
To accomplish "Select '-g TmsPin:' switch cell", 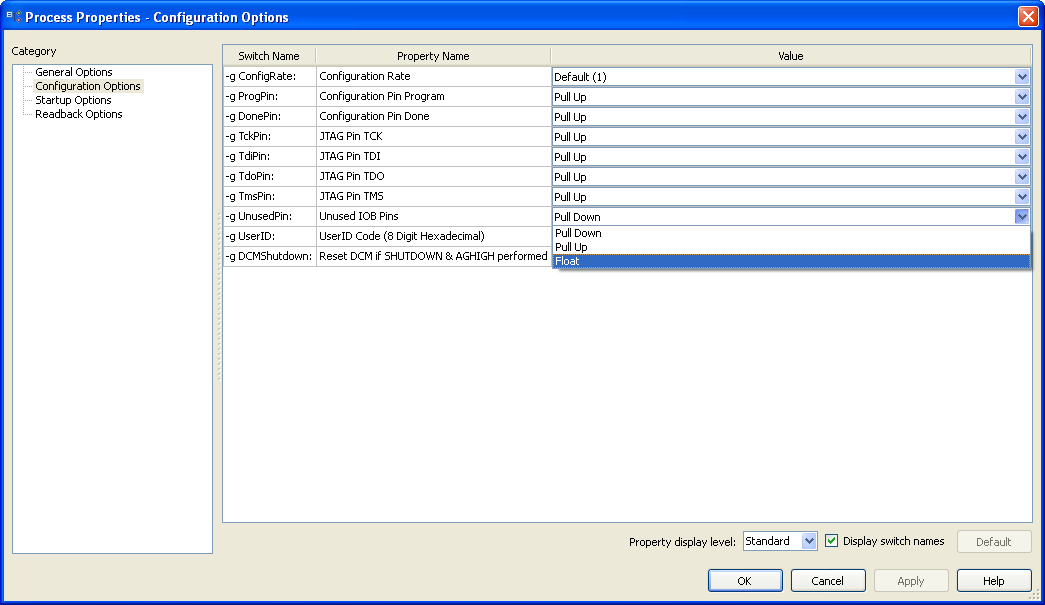I will tap(269, 196).
